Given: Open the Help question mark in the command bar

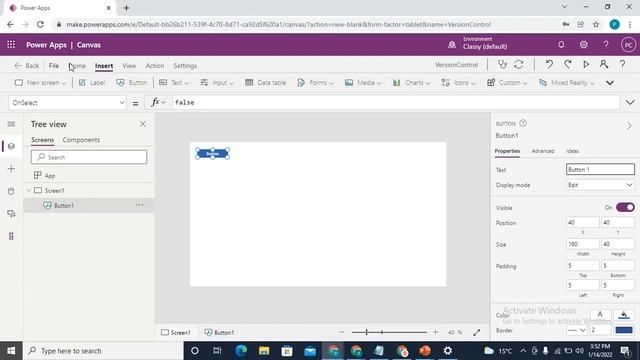Looking at the screenshot, I should click(622, 64).
